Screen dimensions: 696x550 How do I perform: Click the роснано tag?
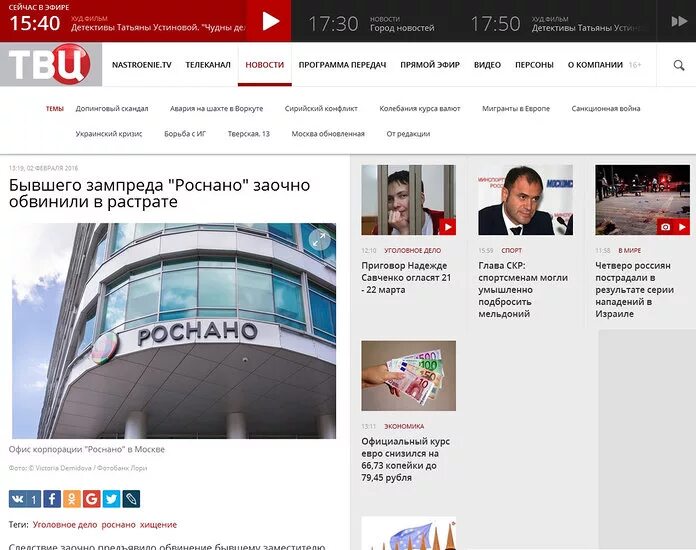119,525
